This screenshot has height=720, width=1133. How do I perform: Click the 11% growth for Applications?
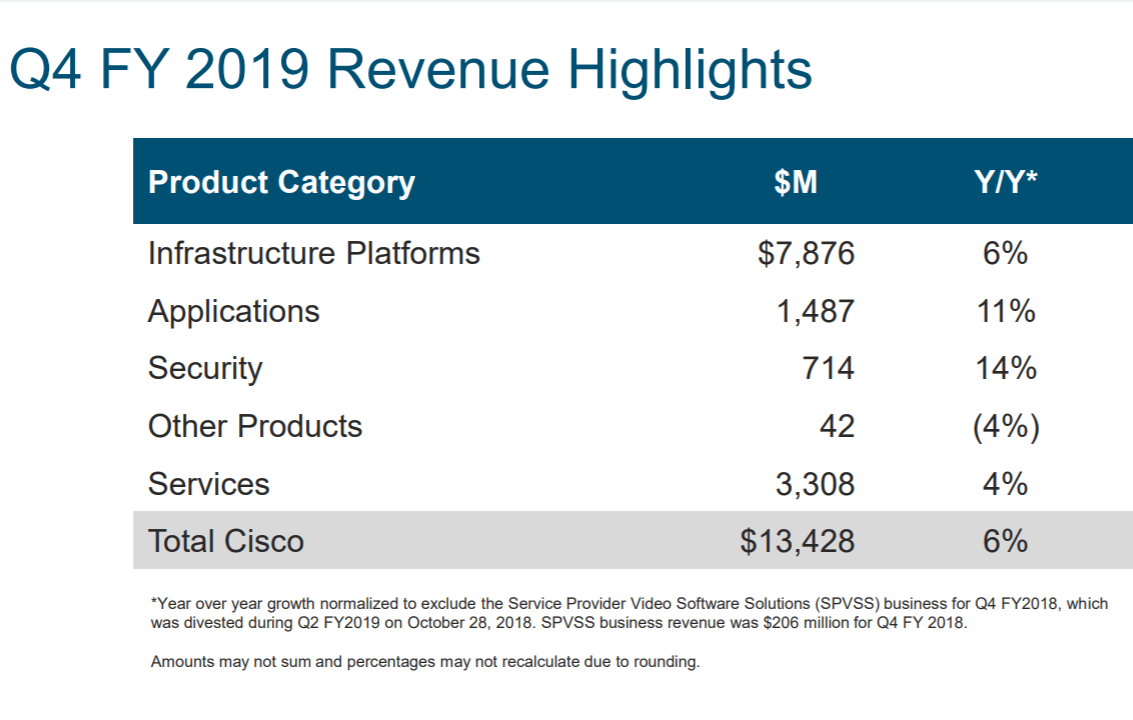[1005, 312]
